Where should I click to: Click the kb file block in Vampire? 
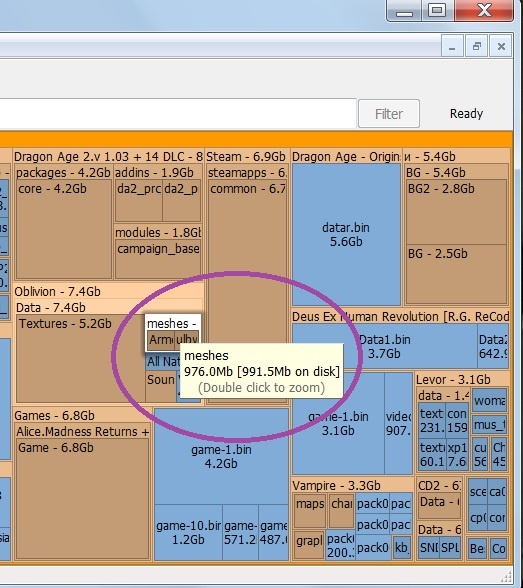coord(401,548)
